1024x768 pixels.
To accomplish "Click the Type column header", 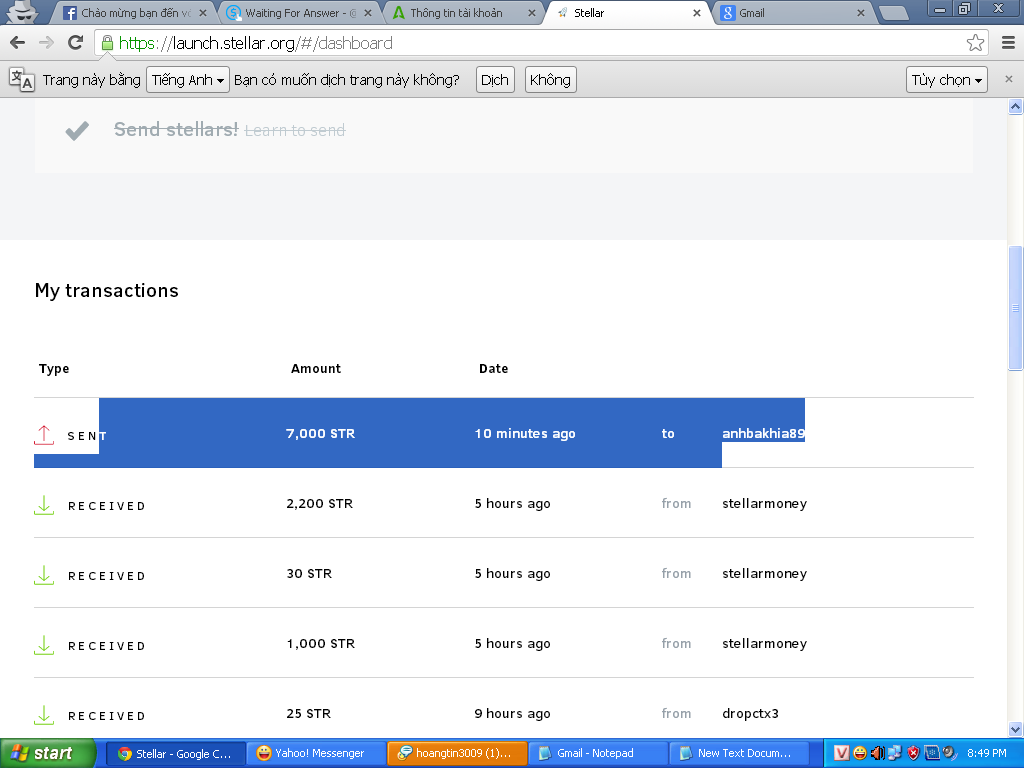I will 54,369.
